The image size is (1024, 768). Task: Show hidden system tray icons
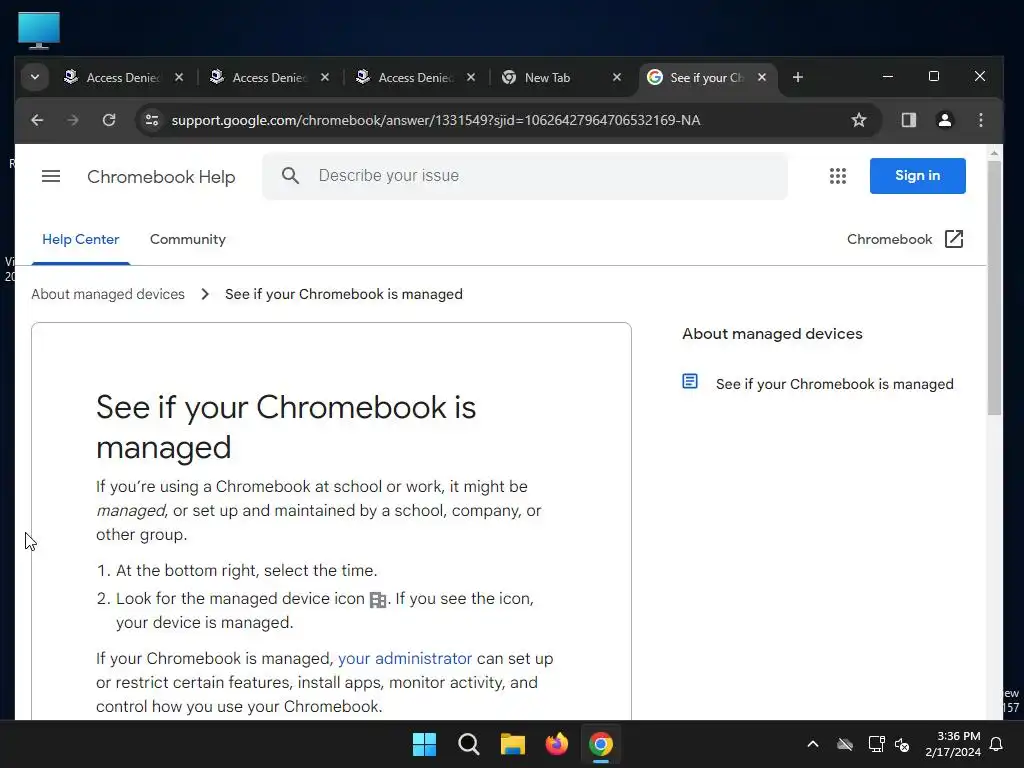point(813,744)
